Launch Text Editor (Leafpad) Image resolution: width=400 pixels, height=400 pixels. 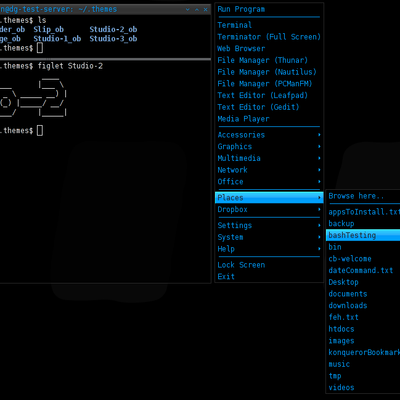click(269, 95)
